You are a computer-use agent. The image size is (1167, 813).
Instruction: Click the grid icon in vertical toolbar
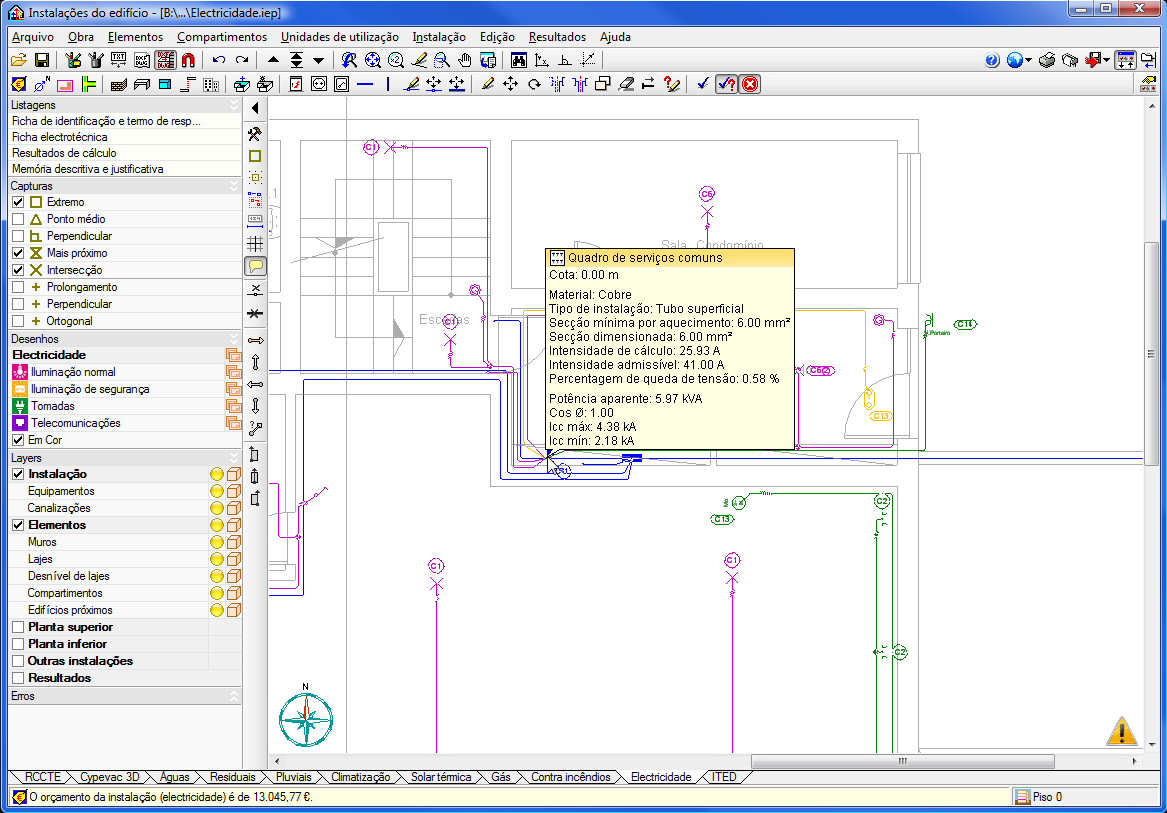[x=255, y=242]
